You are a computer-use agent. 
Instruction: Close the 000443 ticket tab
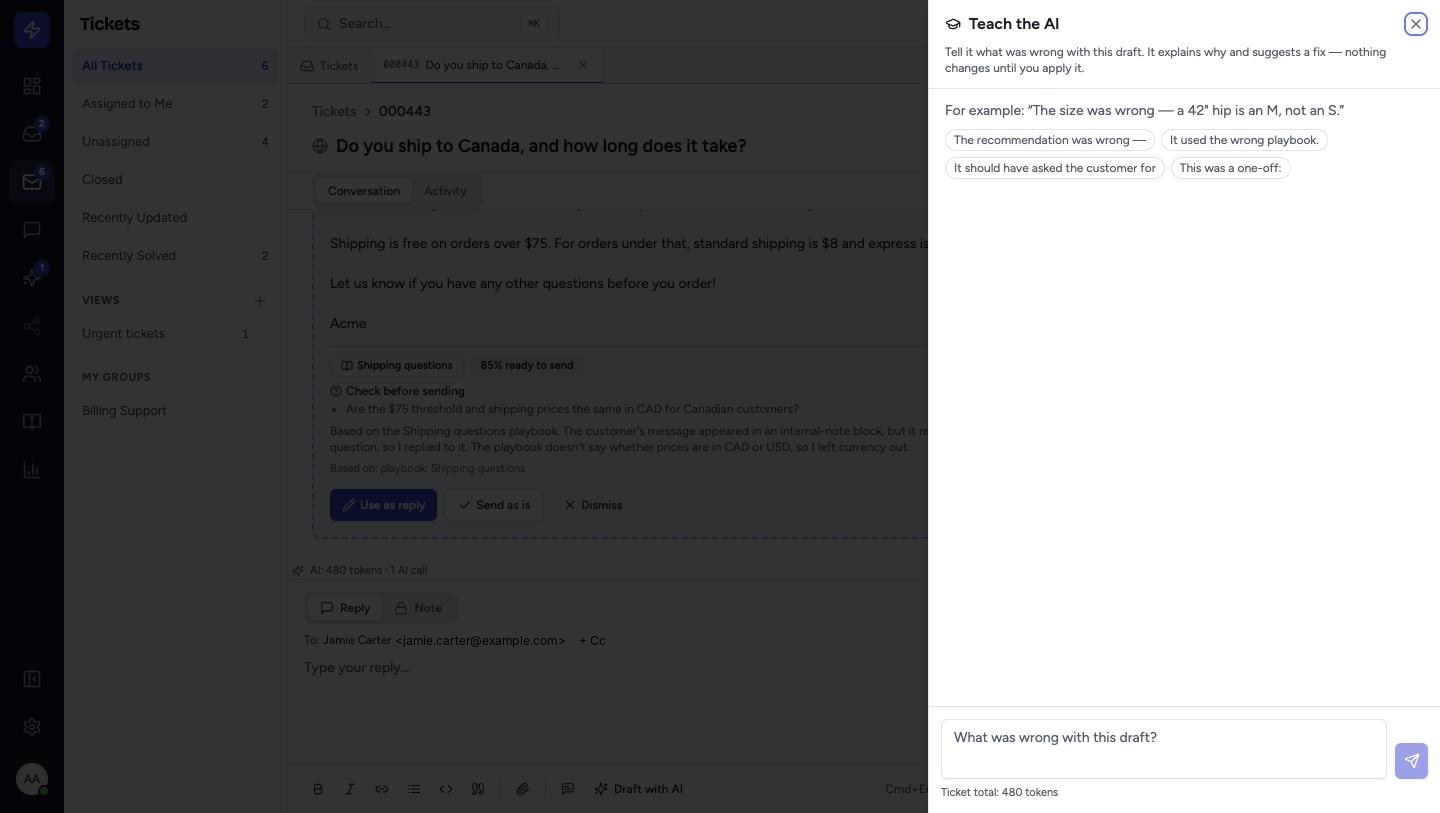583,65
